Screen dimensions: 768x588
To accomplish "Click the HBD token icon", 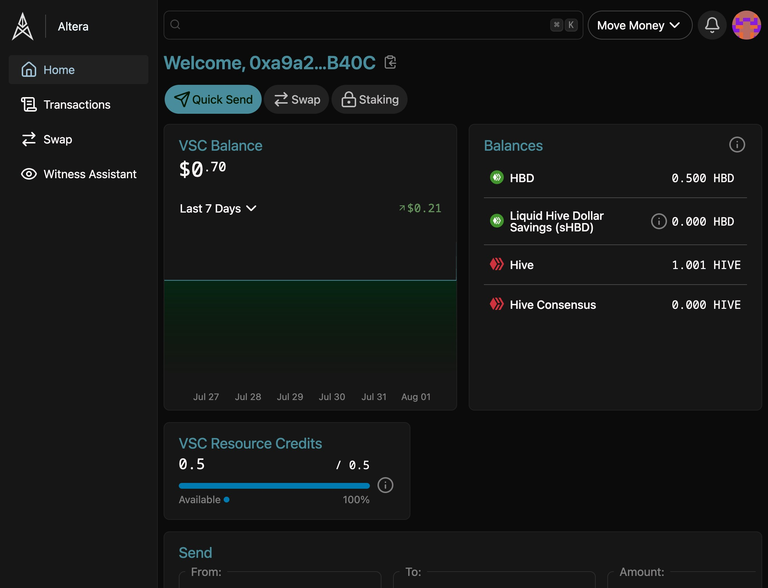I will pos(497,177).
